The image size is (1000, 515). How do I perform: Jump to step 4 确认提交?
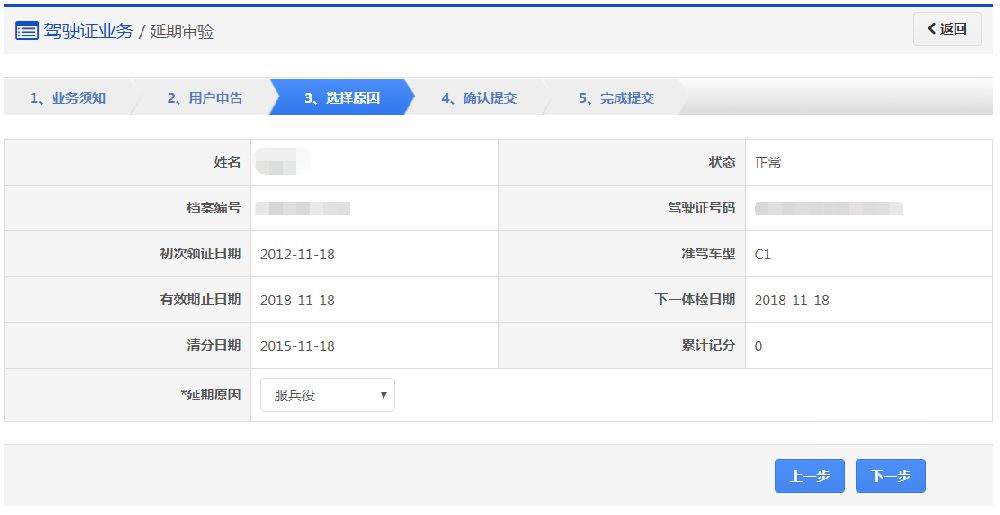pos(479,98)
